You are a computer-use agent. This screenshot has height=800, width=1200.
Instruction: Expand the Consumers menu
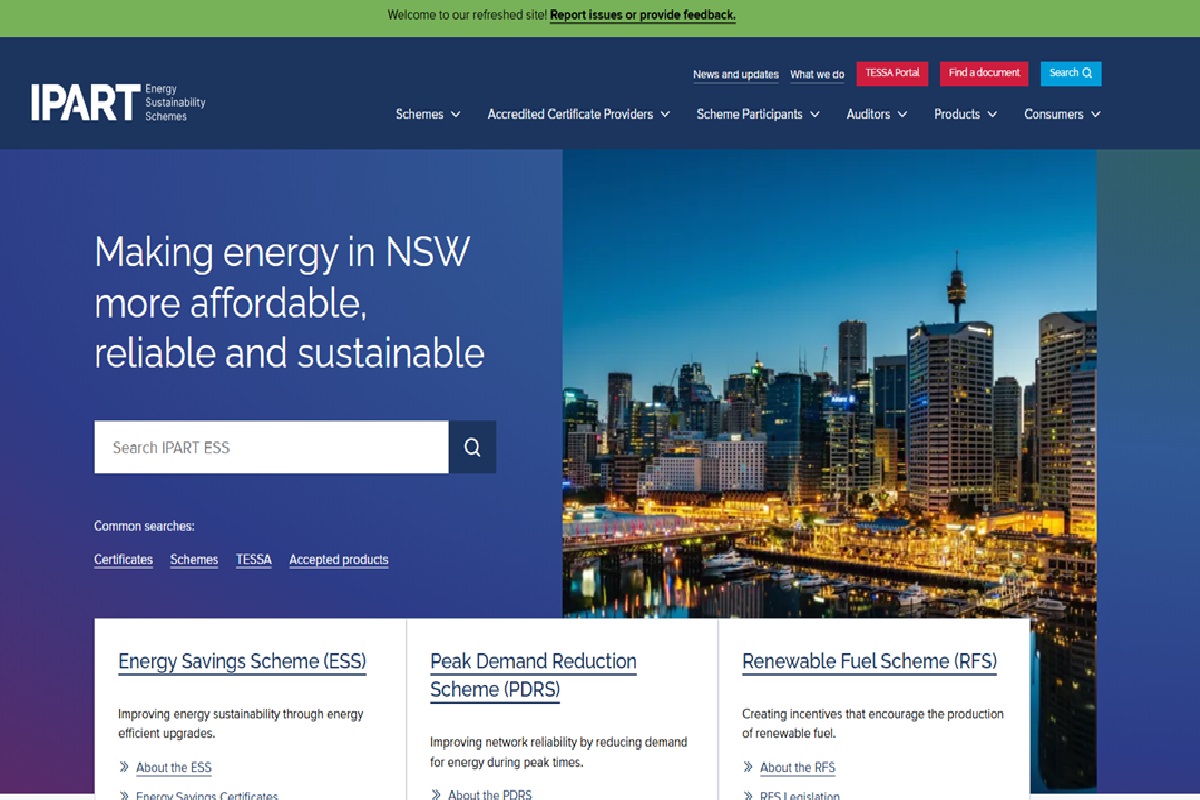pyautogui.click(x=1061, y=114)
